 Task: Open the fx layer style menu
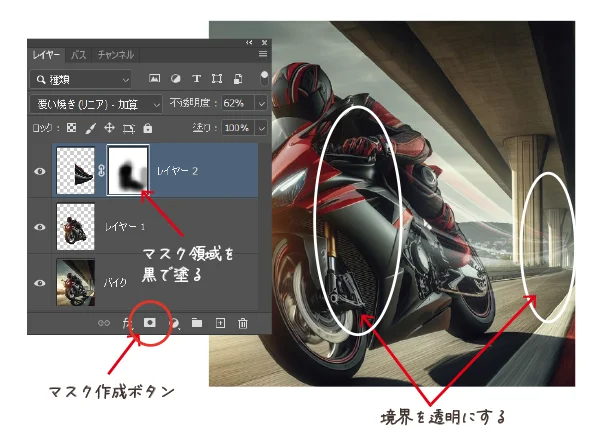(x=127, y=323)
